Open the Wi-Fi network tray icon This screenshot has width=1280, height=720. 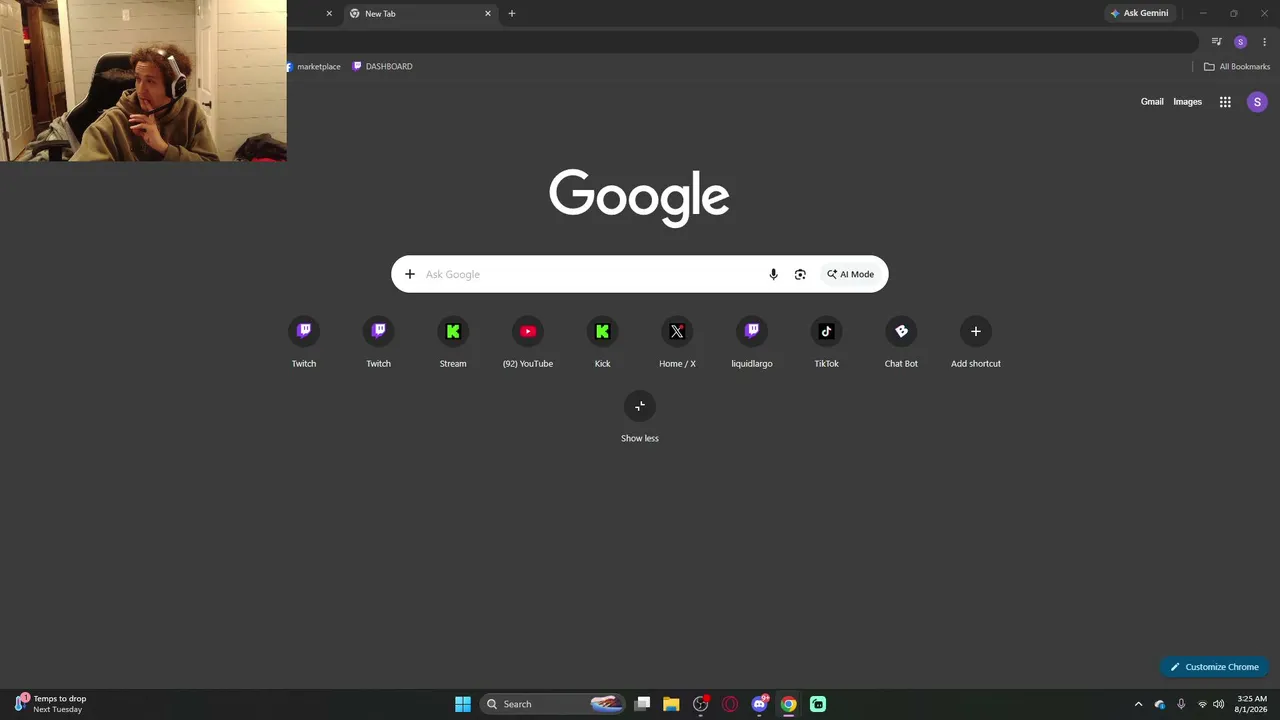pos(1202,704)
